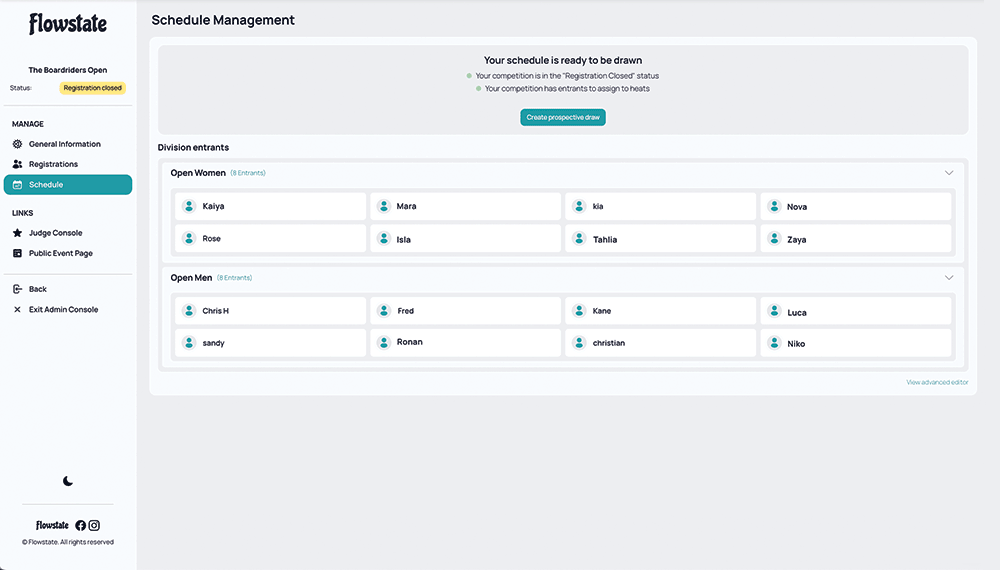
Task: Collapse the Open Men division chevron
Action: 949,278
